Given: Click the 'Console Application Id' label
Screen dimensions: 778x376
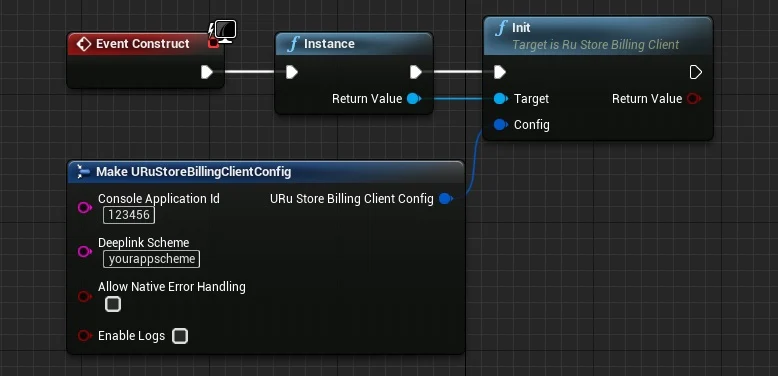Looking at the screenshot, I should point(159,199).
